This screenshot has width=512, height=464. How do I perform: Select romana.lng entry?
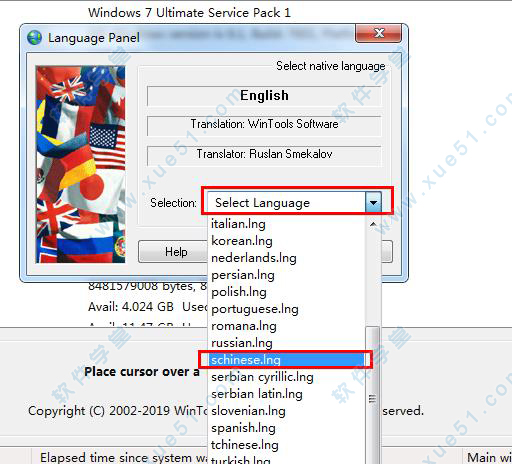pos(287,326)
